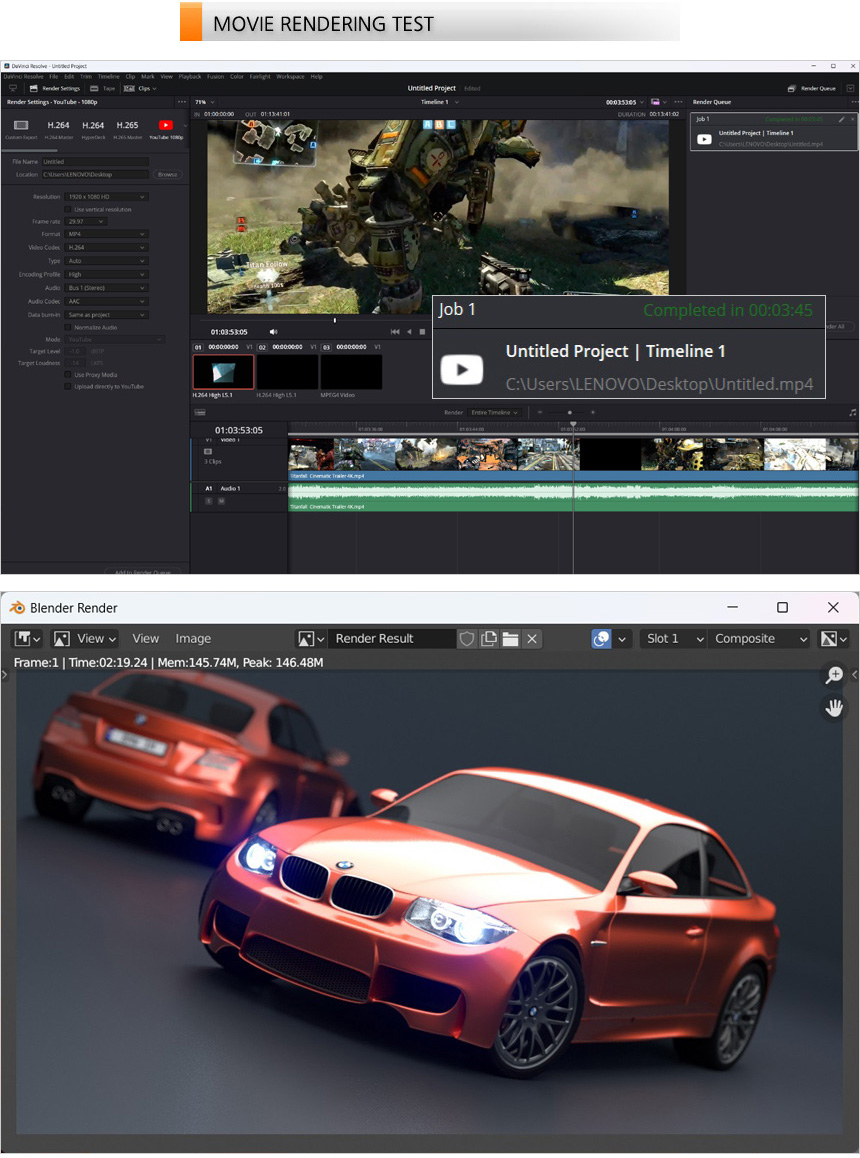Open the viewer options three-dot menu
The width and height of the screenshot is (860, 1158).
click(x=678, y=102)
